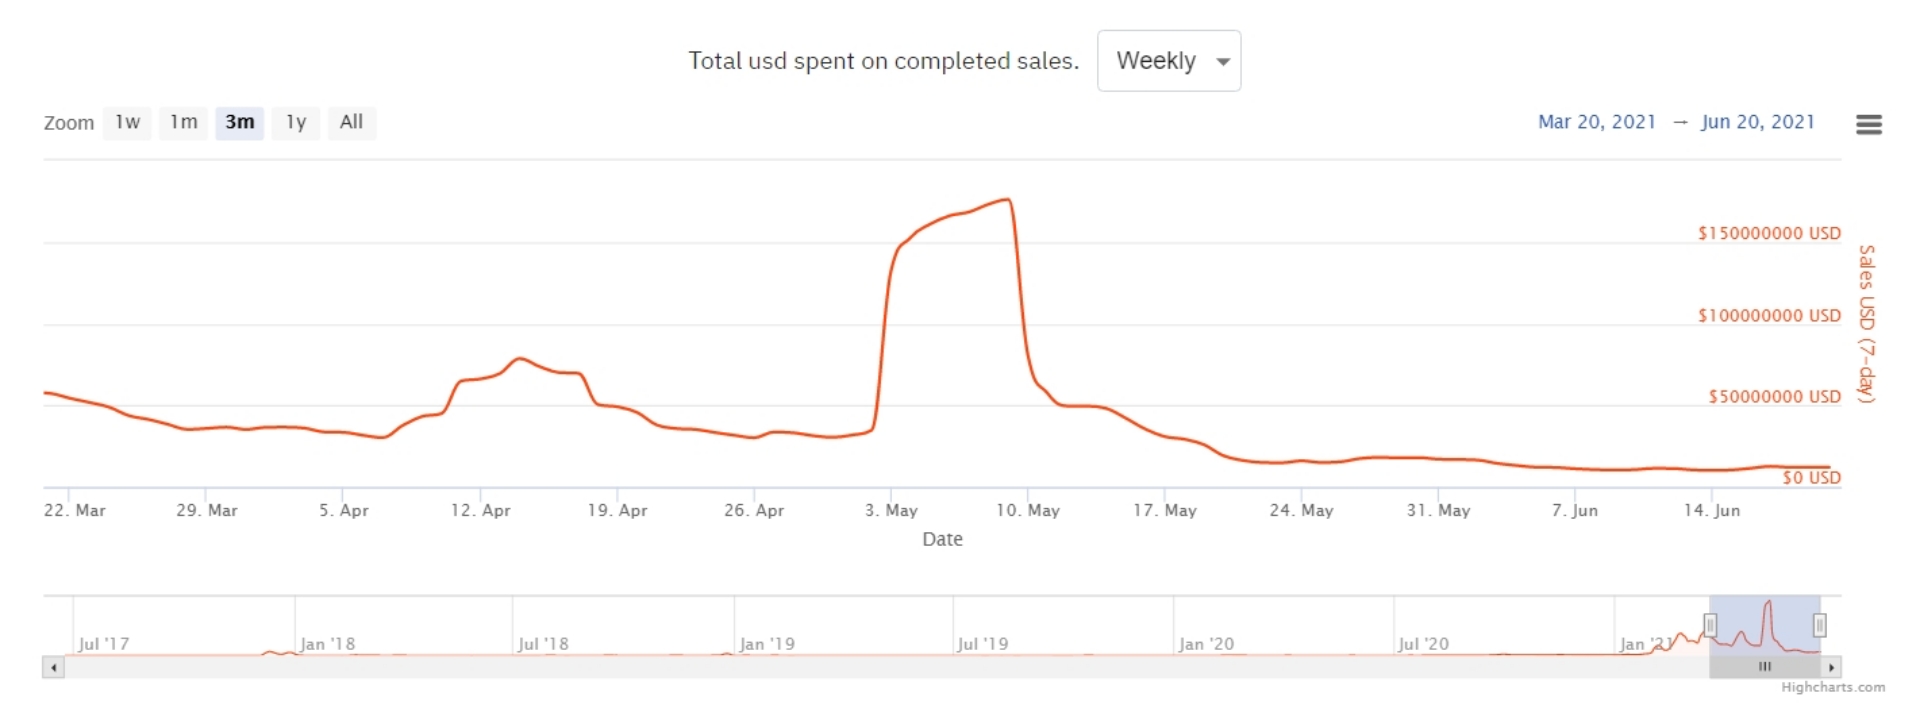
Task: Open the chart hamburger context menu
Action: click(1868, 124)
